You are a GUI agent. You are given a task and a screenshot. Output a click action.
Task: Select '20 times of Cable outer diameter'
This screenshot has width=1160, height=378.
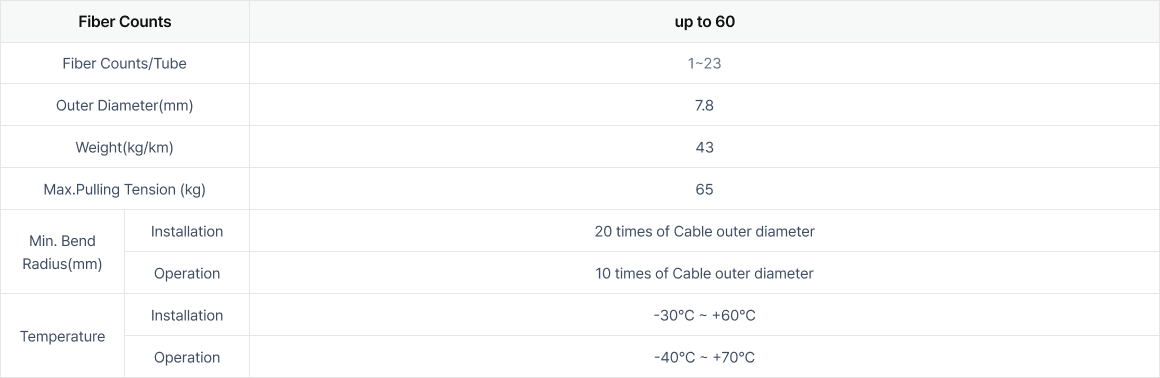[704, 232]
